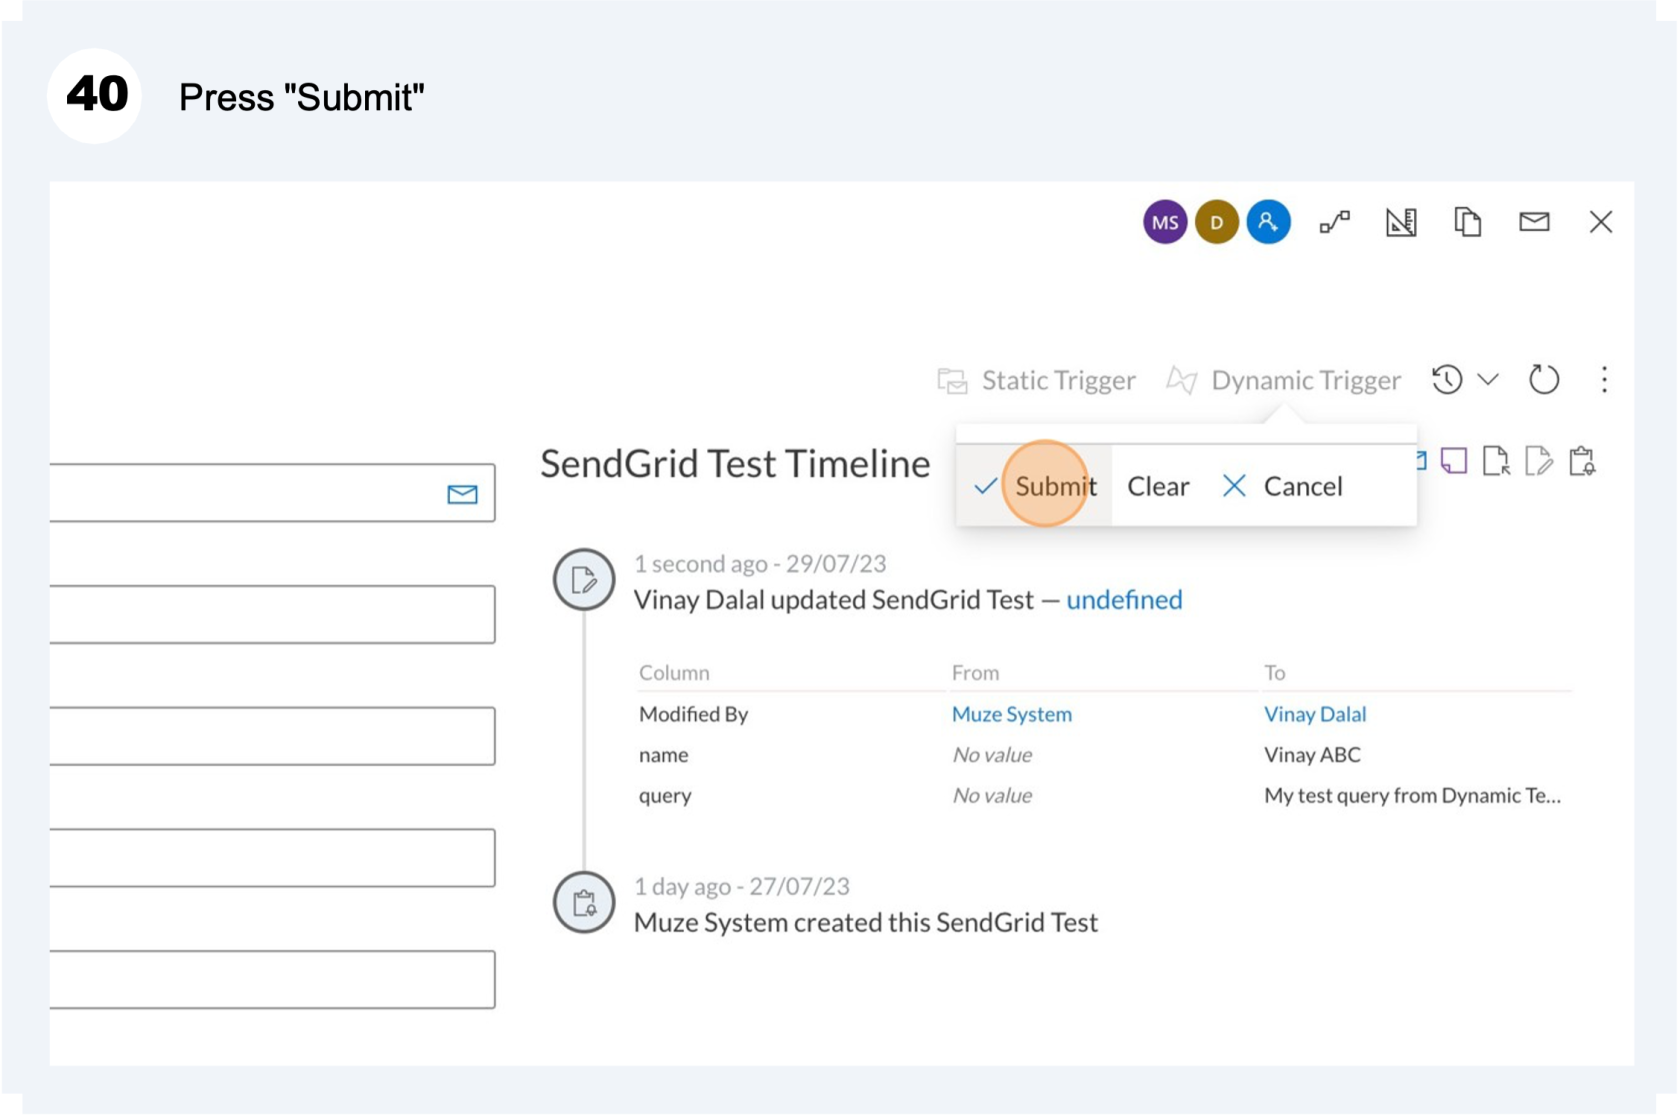1680x1120 pixels.
Task: Click the clipboard created timeline marker
Action: pyautogui.click(x=584, y=902)
